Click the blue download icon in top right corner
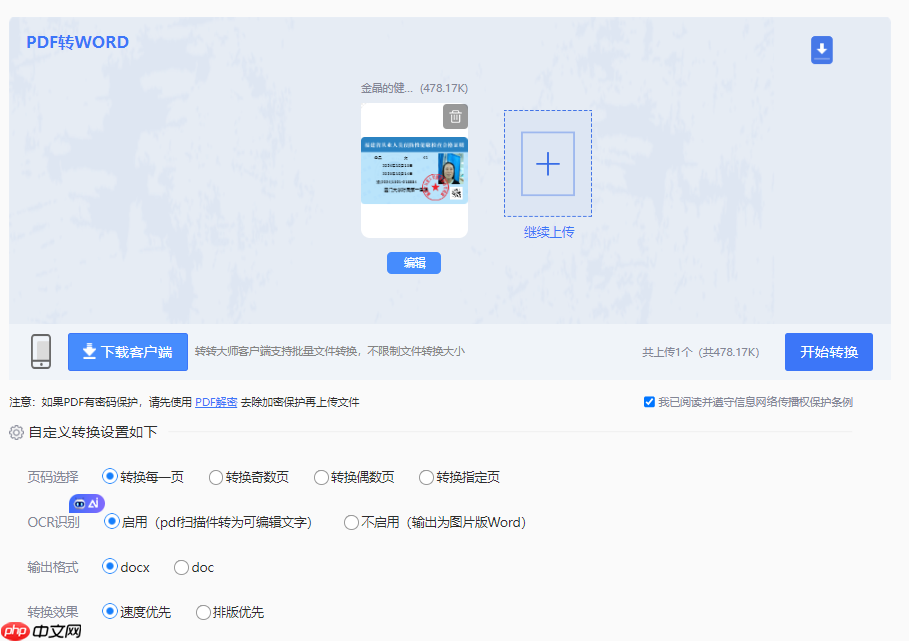Screen dimensions: 909x641 pos(821,49)
